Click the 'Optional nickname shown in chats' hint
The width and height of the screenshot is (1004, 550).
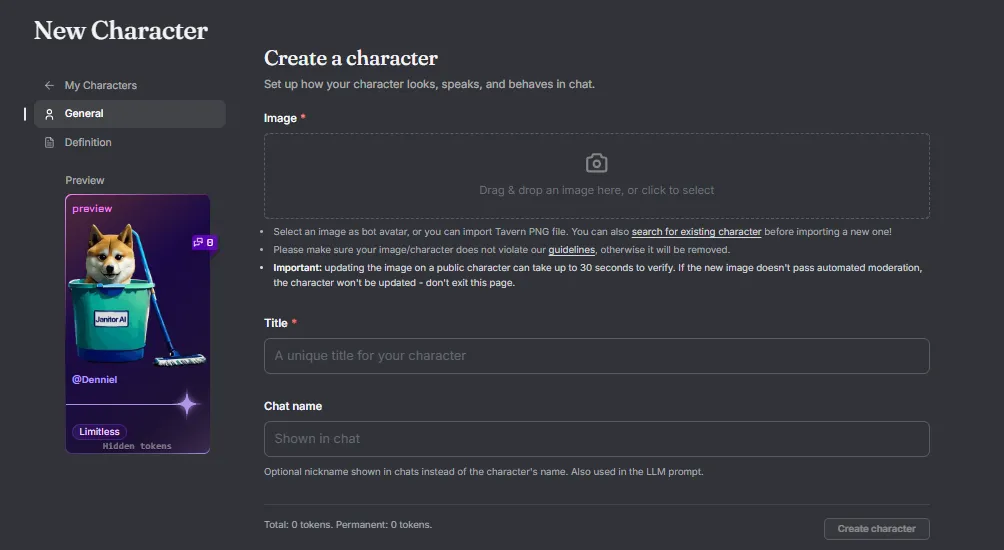[483, 472]
